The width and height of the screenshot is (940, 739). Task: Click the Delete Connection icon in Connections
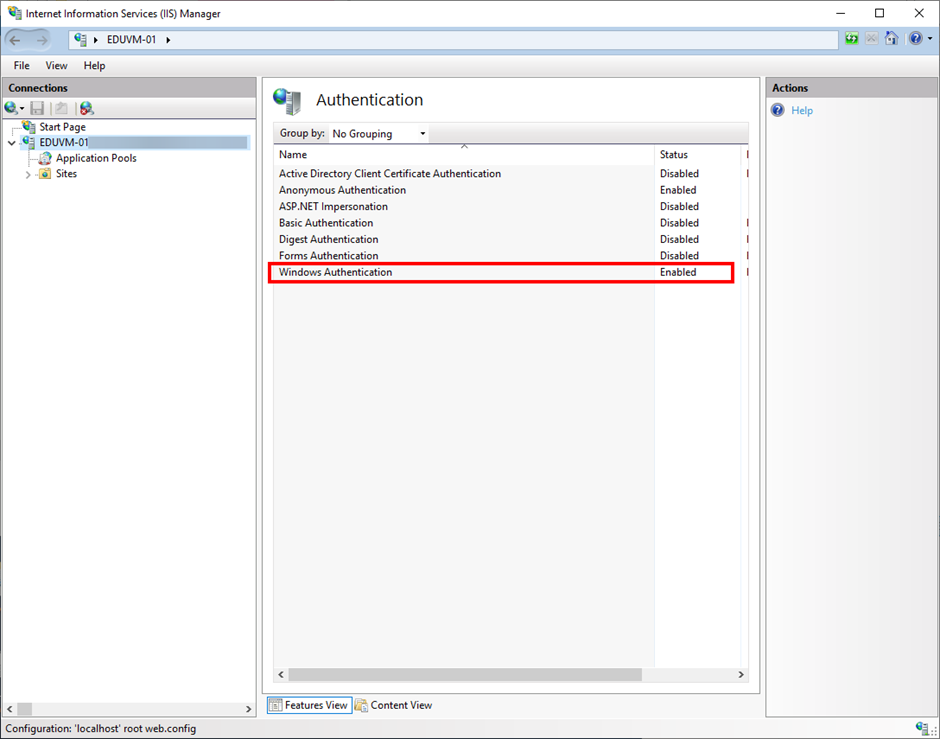click(x=87, y=108)
